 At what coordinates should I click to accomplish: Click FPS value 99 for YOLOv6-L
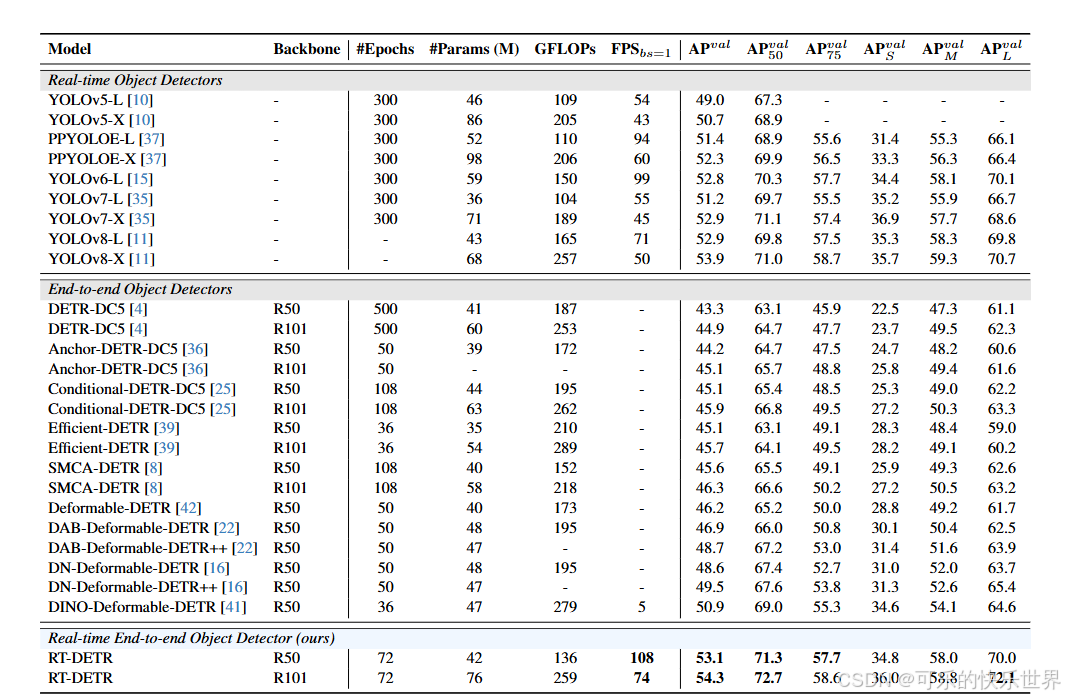point(642,179)
